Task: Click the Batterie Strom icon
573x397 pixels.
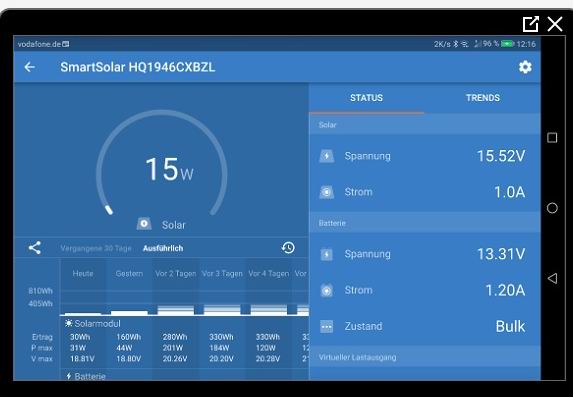Action: 326,290
